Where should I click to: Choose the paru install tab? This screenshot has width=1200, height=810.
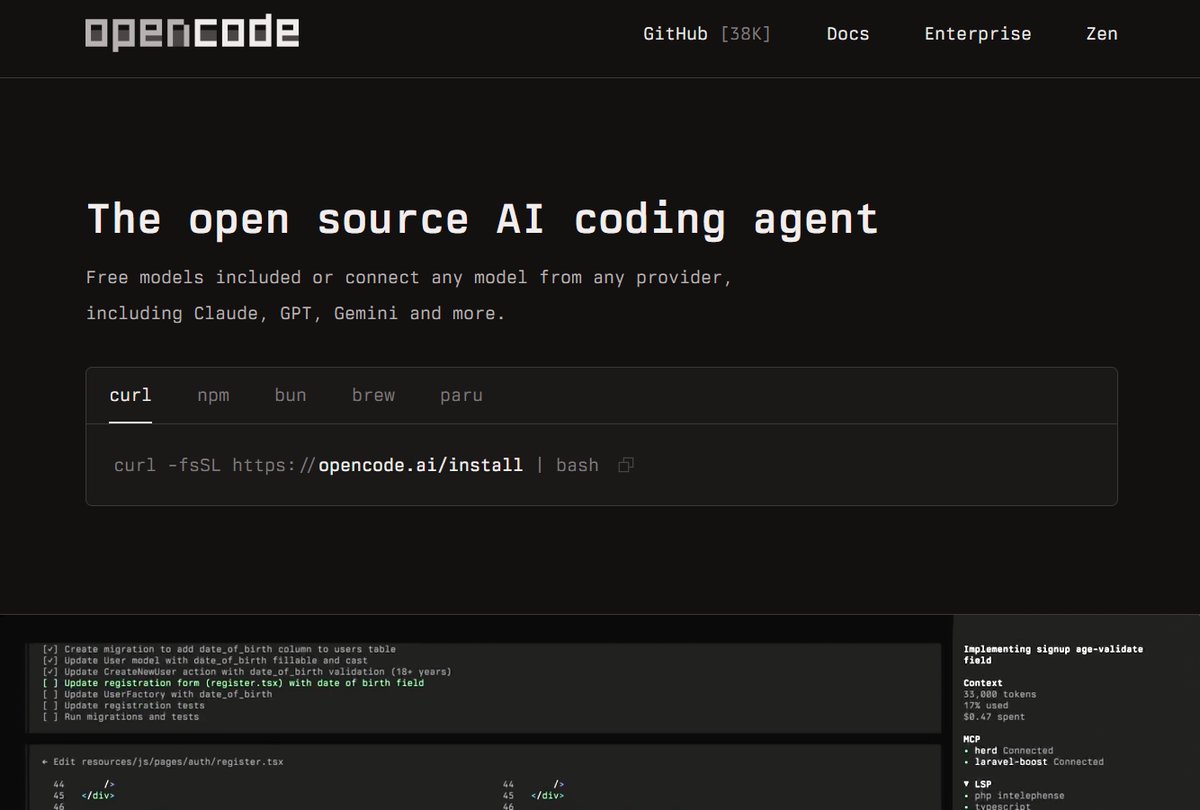coord(461,395)
